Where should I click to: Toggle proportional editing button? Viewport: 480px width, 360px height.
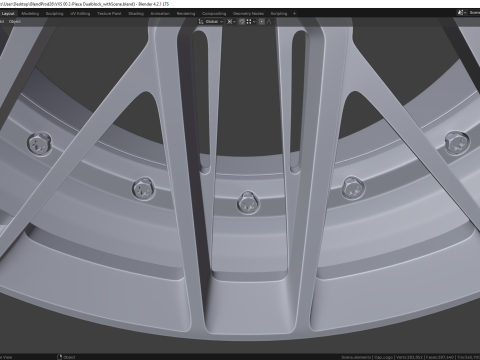(x=262, y=22)
